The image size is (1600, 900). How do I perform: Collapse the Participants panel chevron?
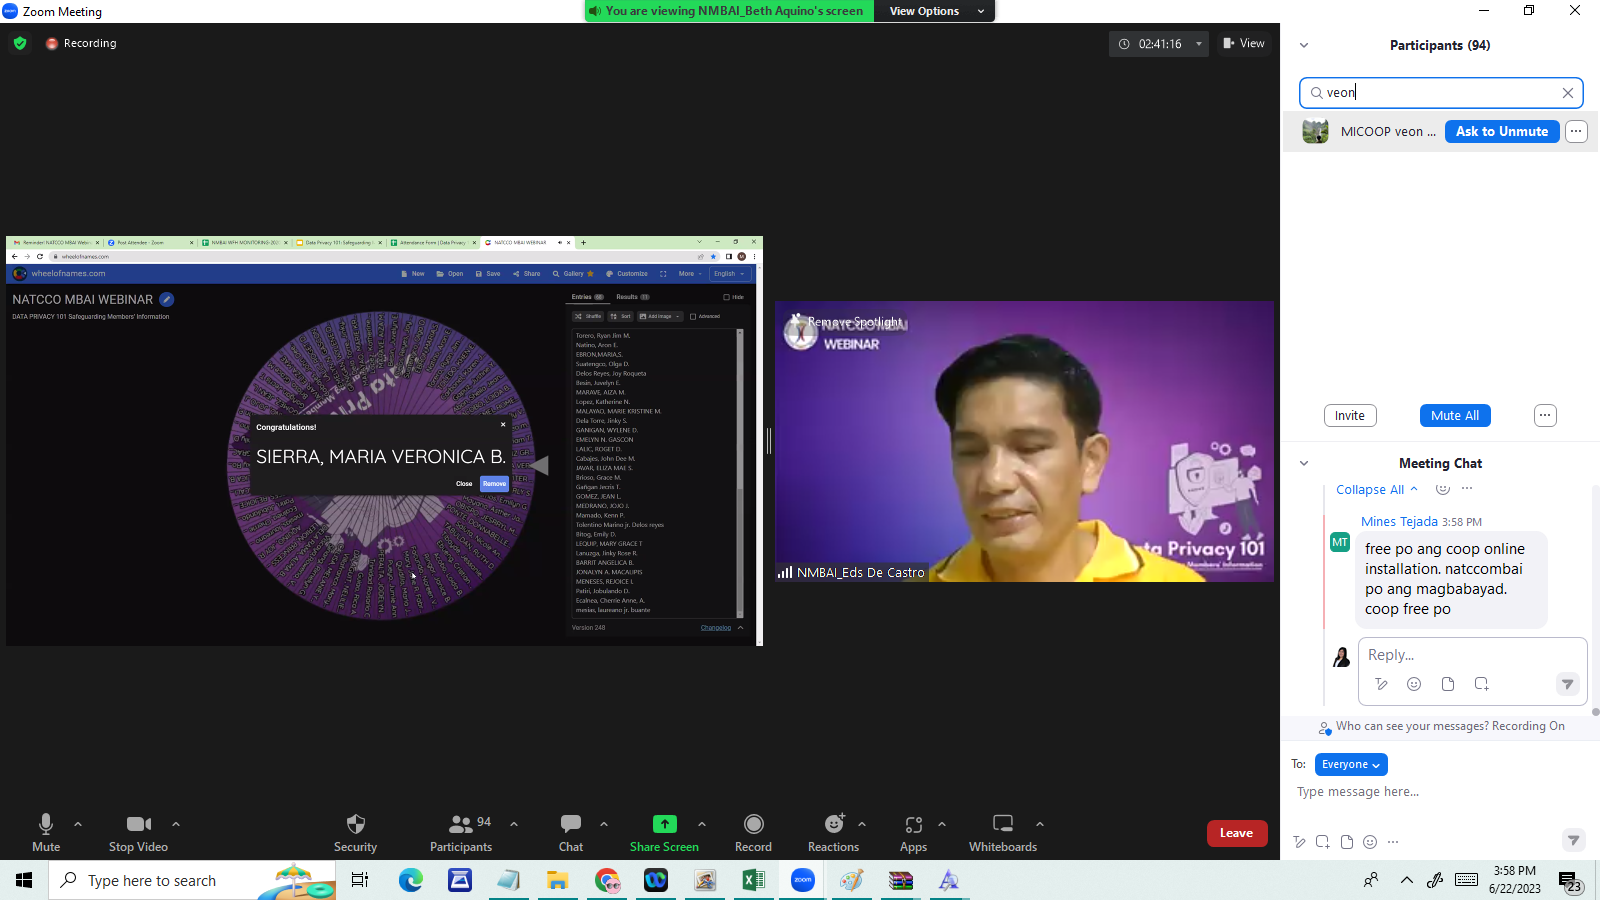(1303, 45)
